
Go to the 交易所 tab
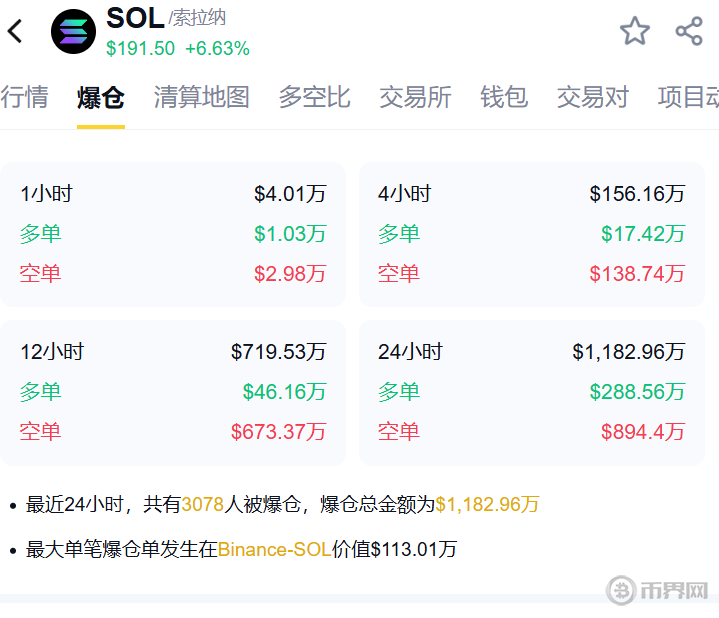415,97
